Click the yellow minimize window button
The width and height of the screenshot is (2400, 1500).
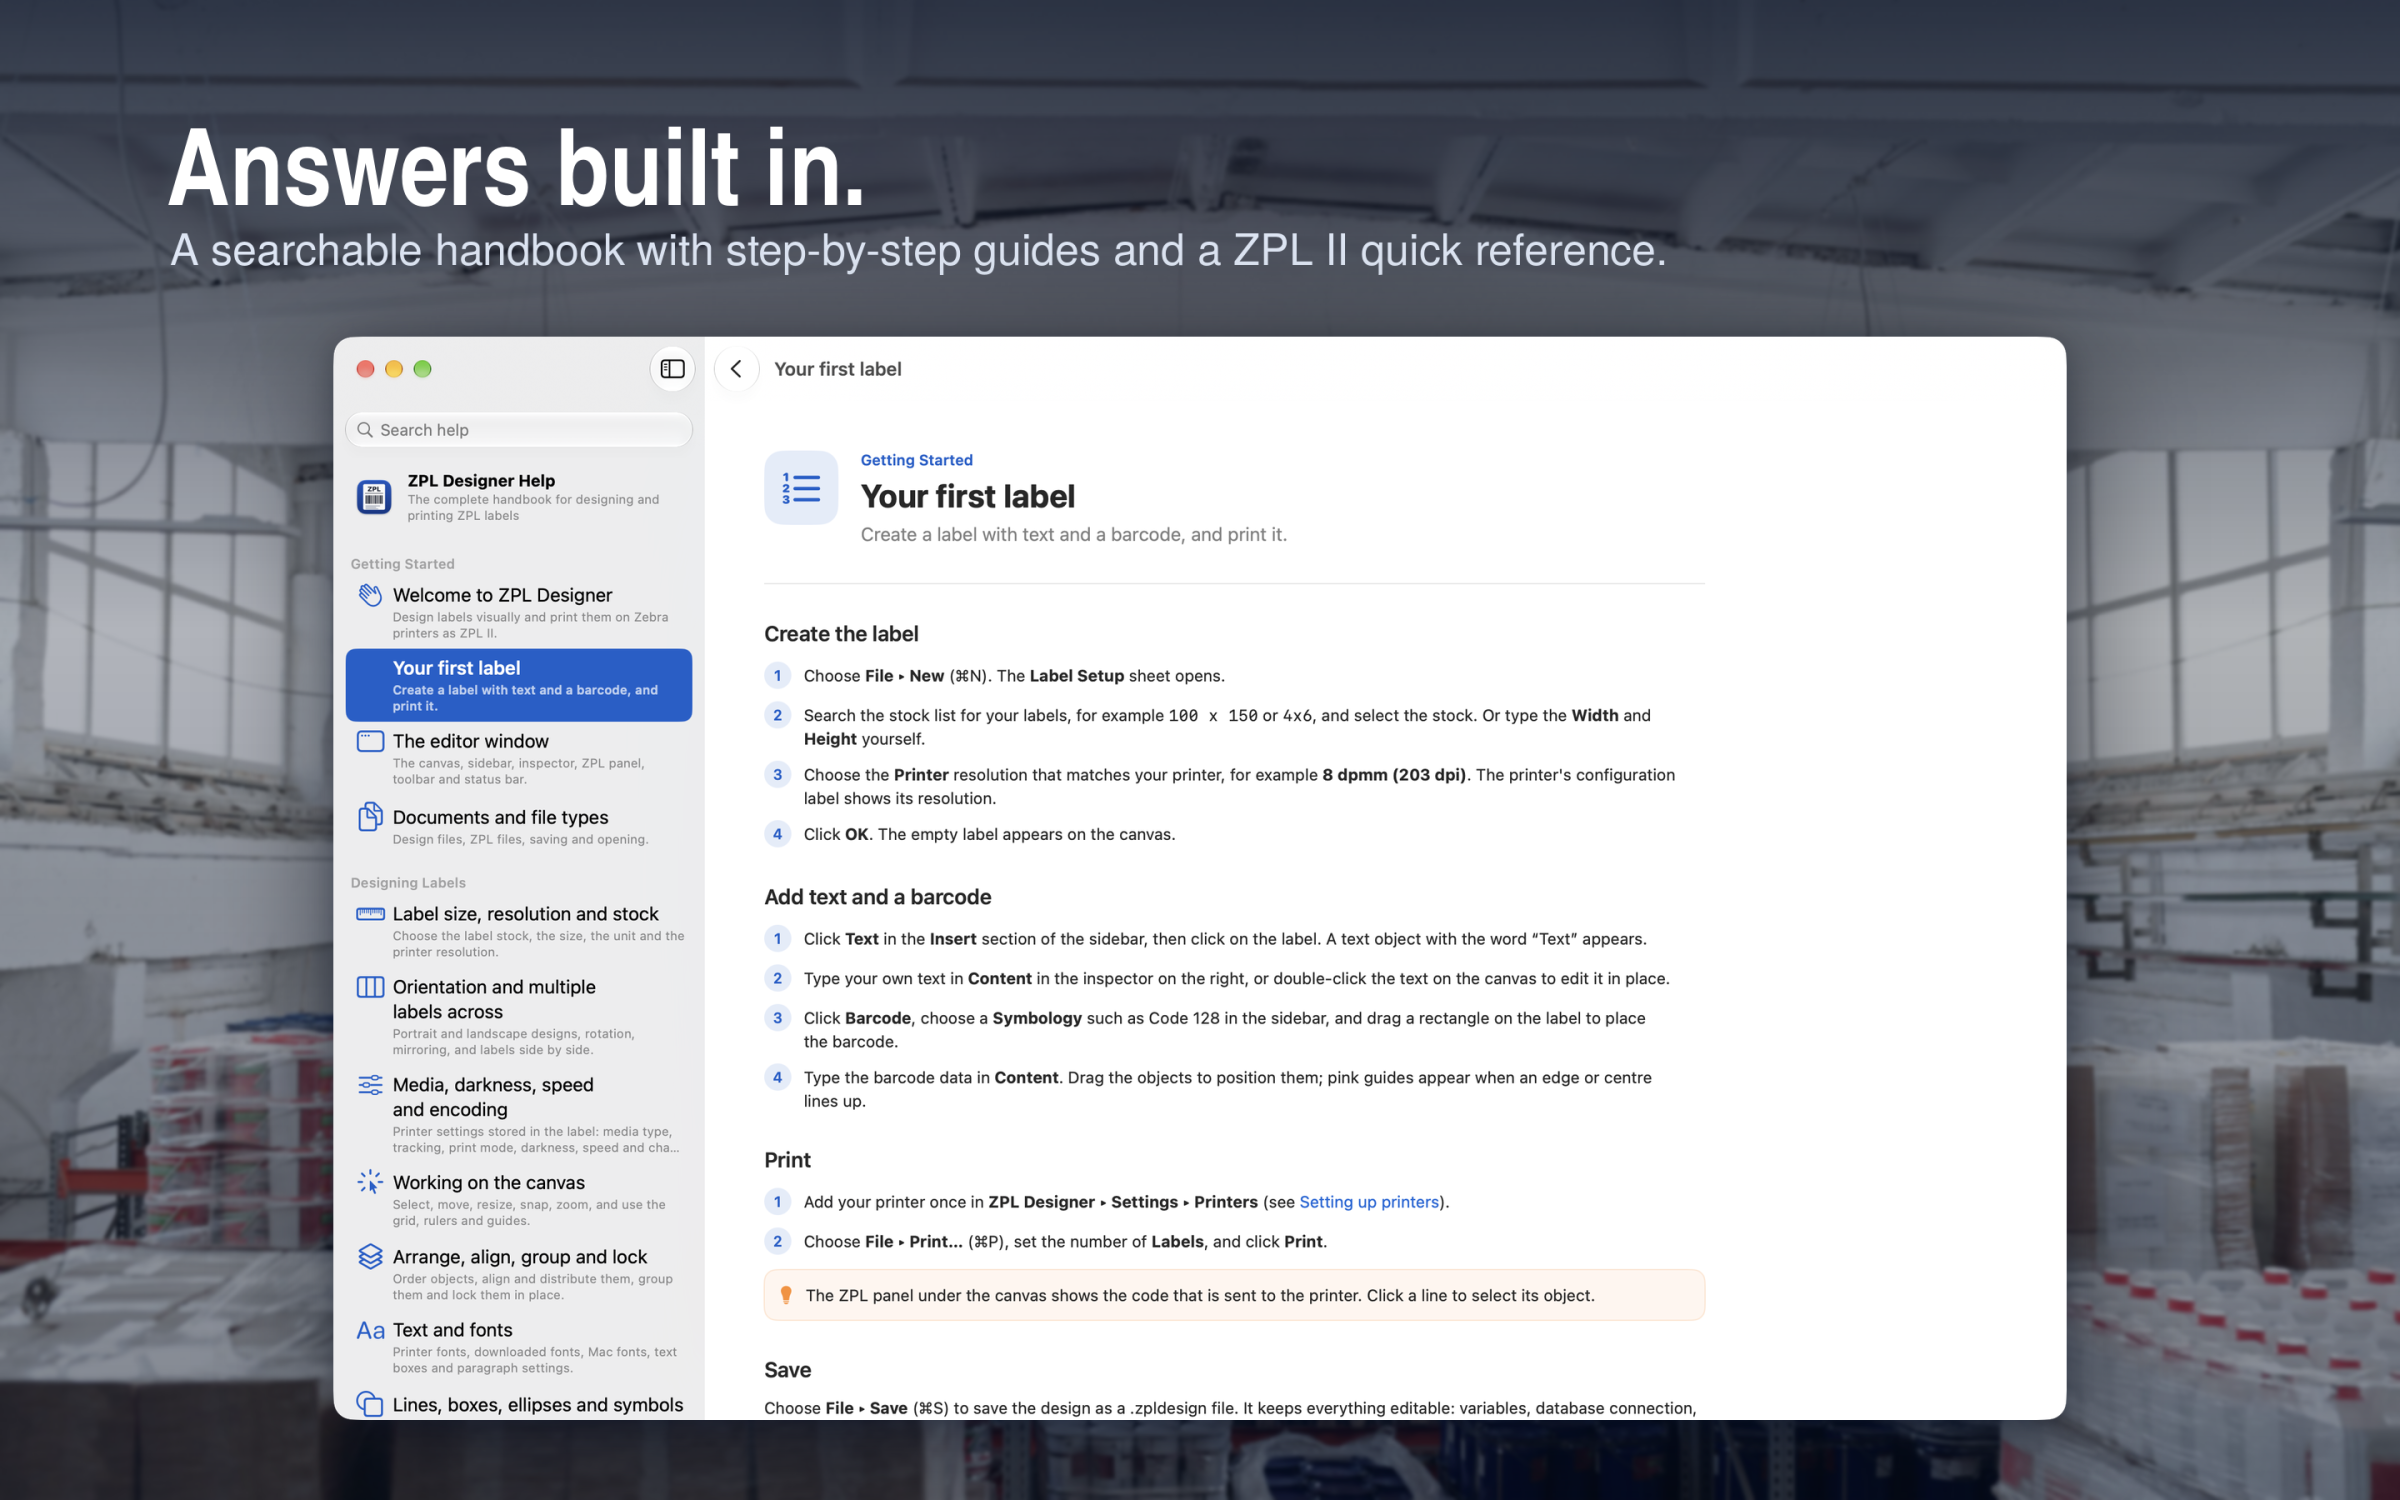[x=394, y=369]
